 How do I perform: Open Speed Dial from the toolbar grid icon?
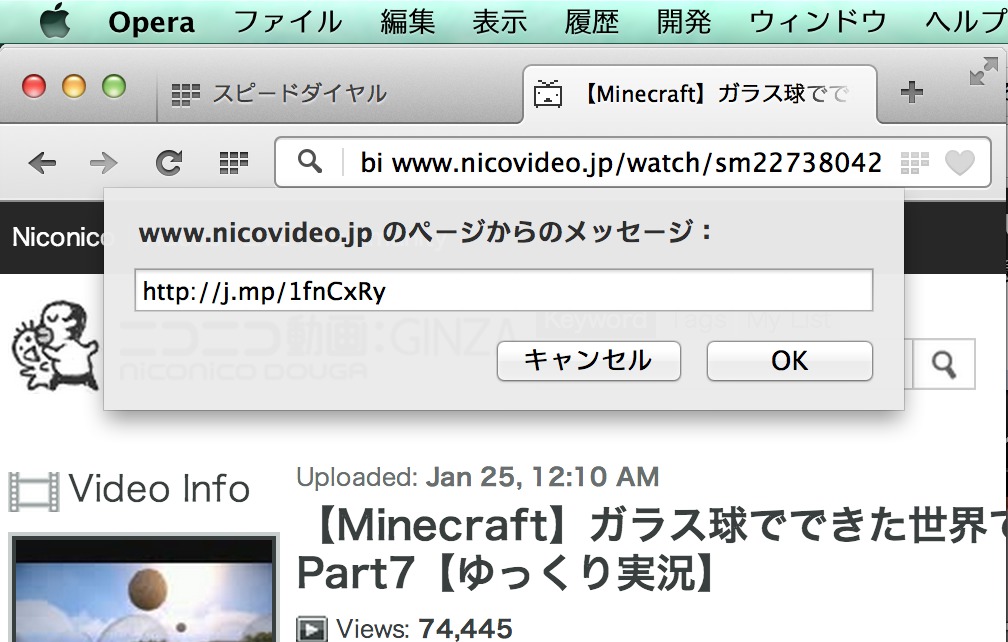point(233,163)
